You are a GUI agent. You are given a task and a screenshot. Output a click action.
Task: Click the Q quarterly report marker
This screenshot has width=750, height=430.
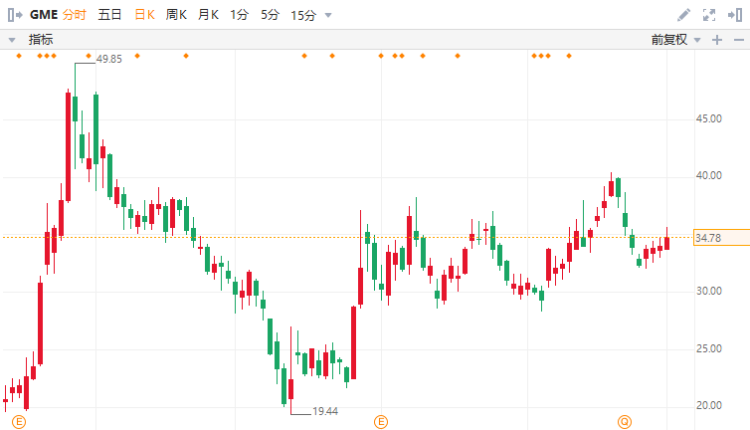(x=625, y=422)
